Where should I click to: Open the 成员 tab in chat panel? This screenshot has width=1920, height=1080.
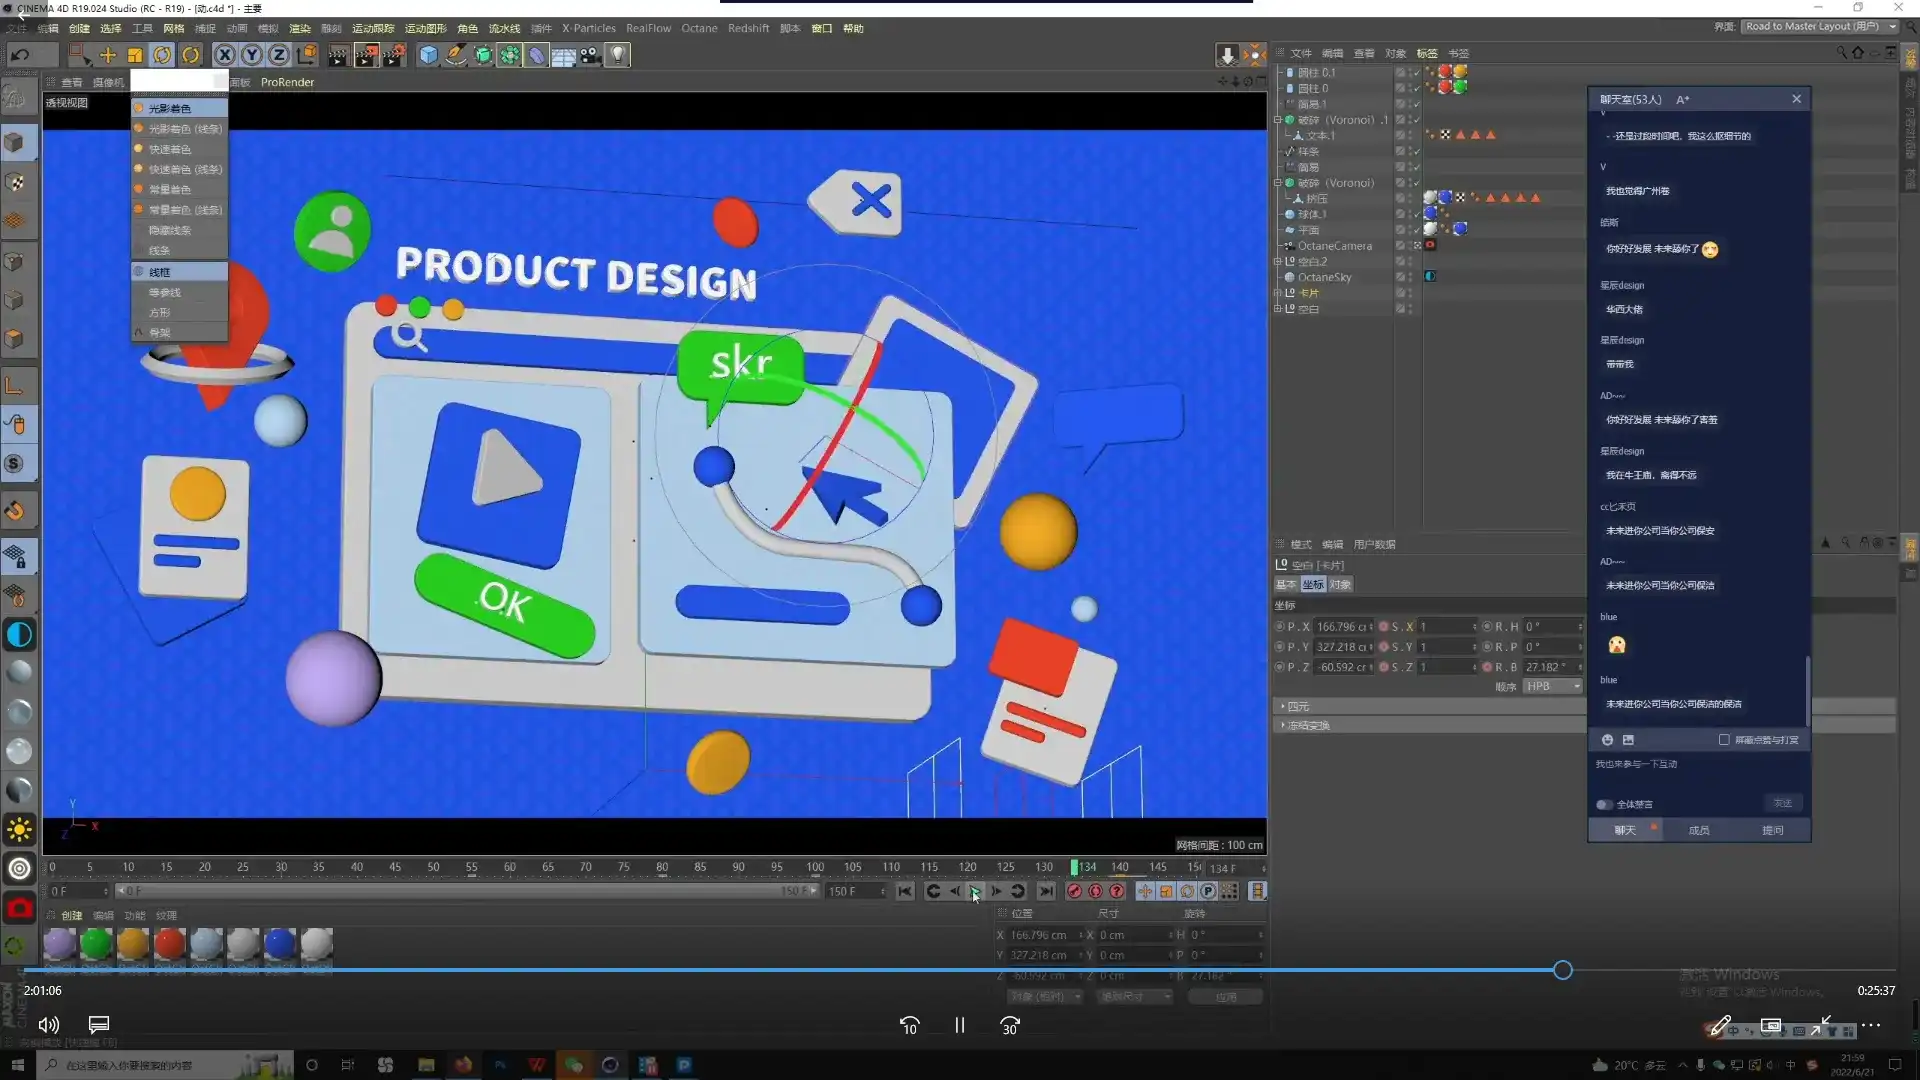[x=1698, y=830]
